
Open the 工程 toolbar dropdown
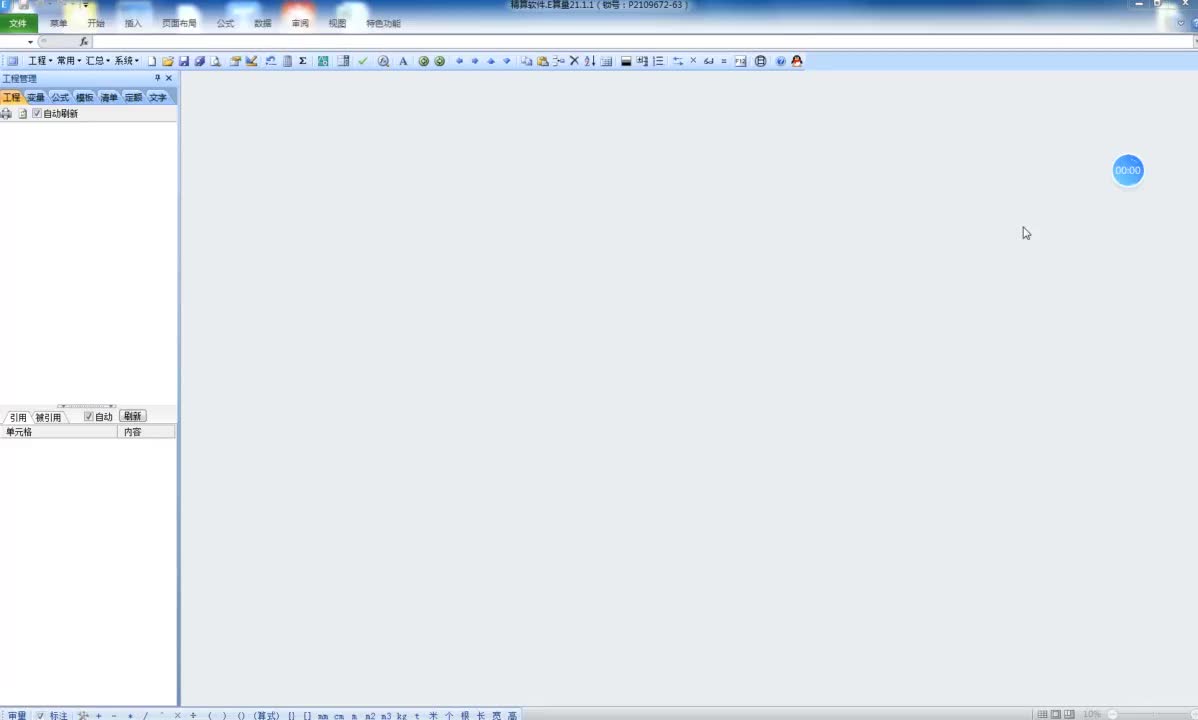[40, 61]
